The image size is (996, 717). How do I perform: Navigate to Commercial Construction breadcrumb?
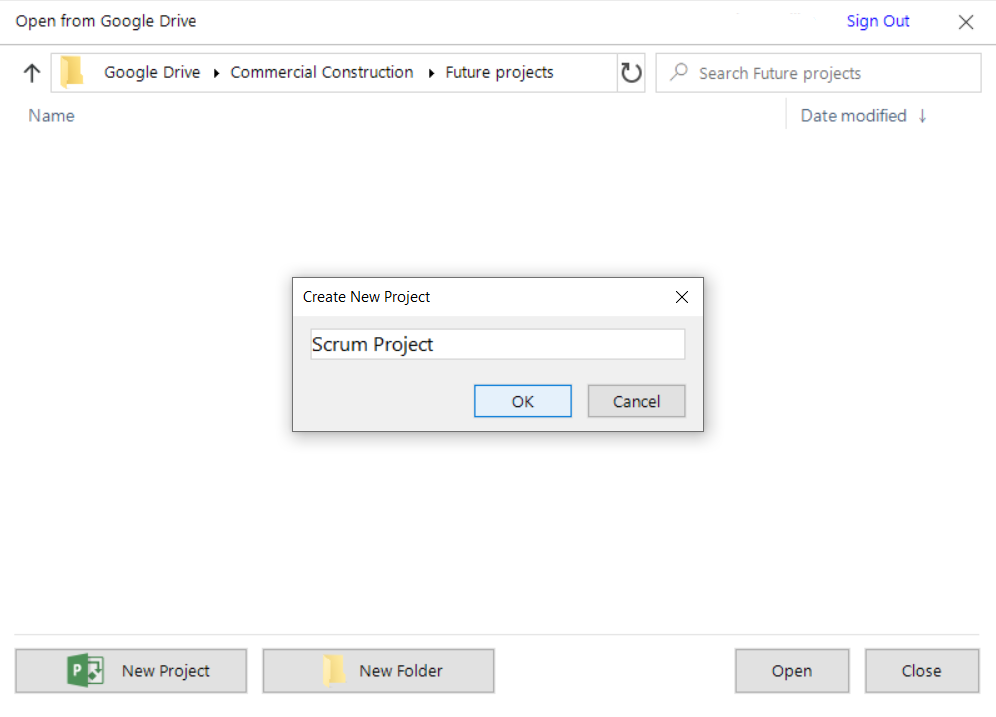[321, 72]
